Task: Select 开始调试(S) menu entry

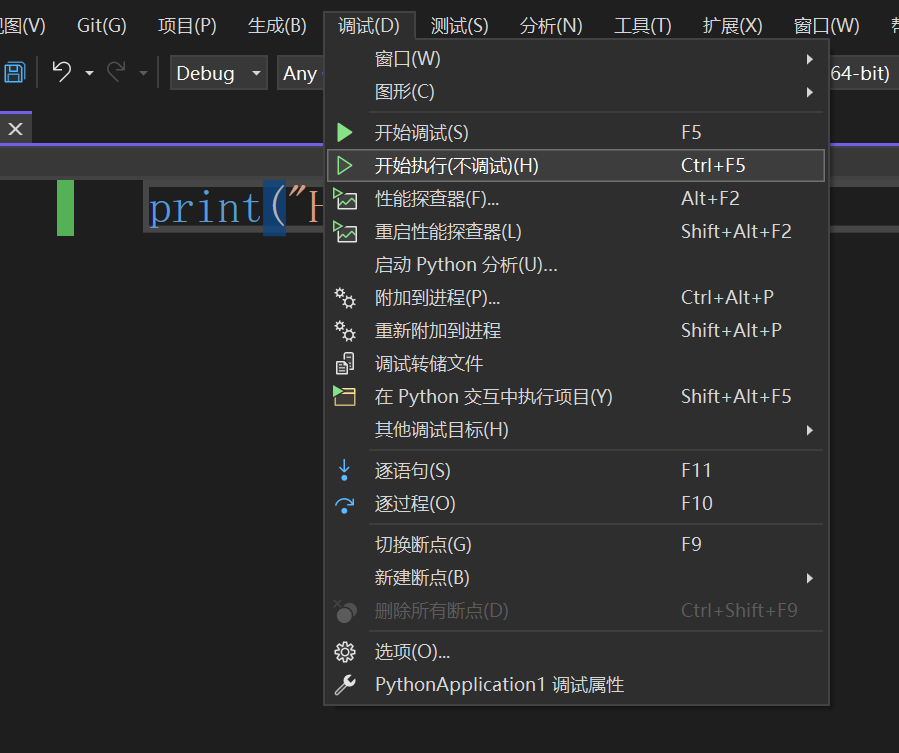Action: coord(576,132)
